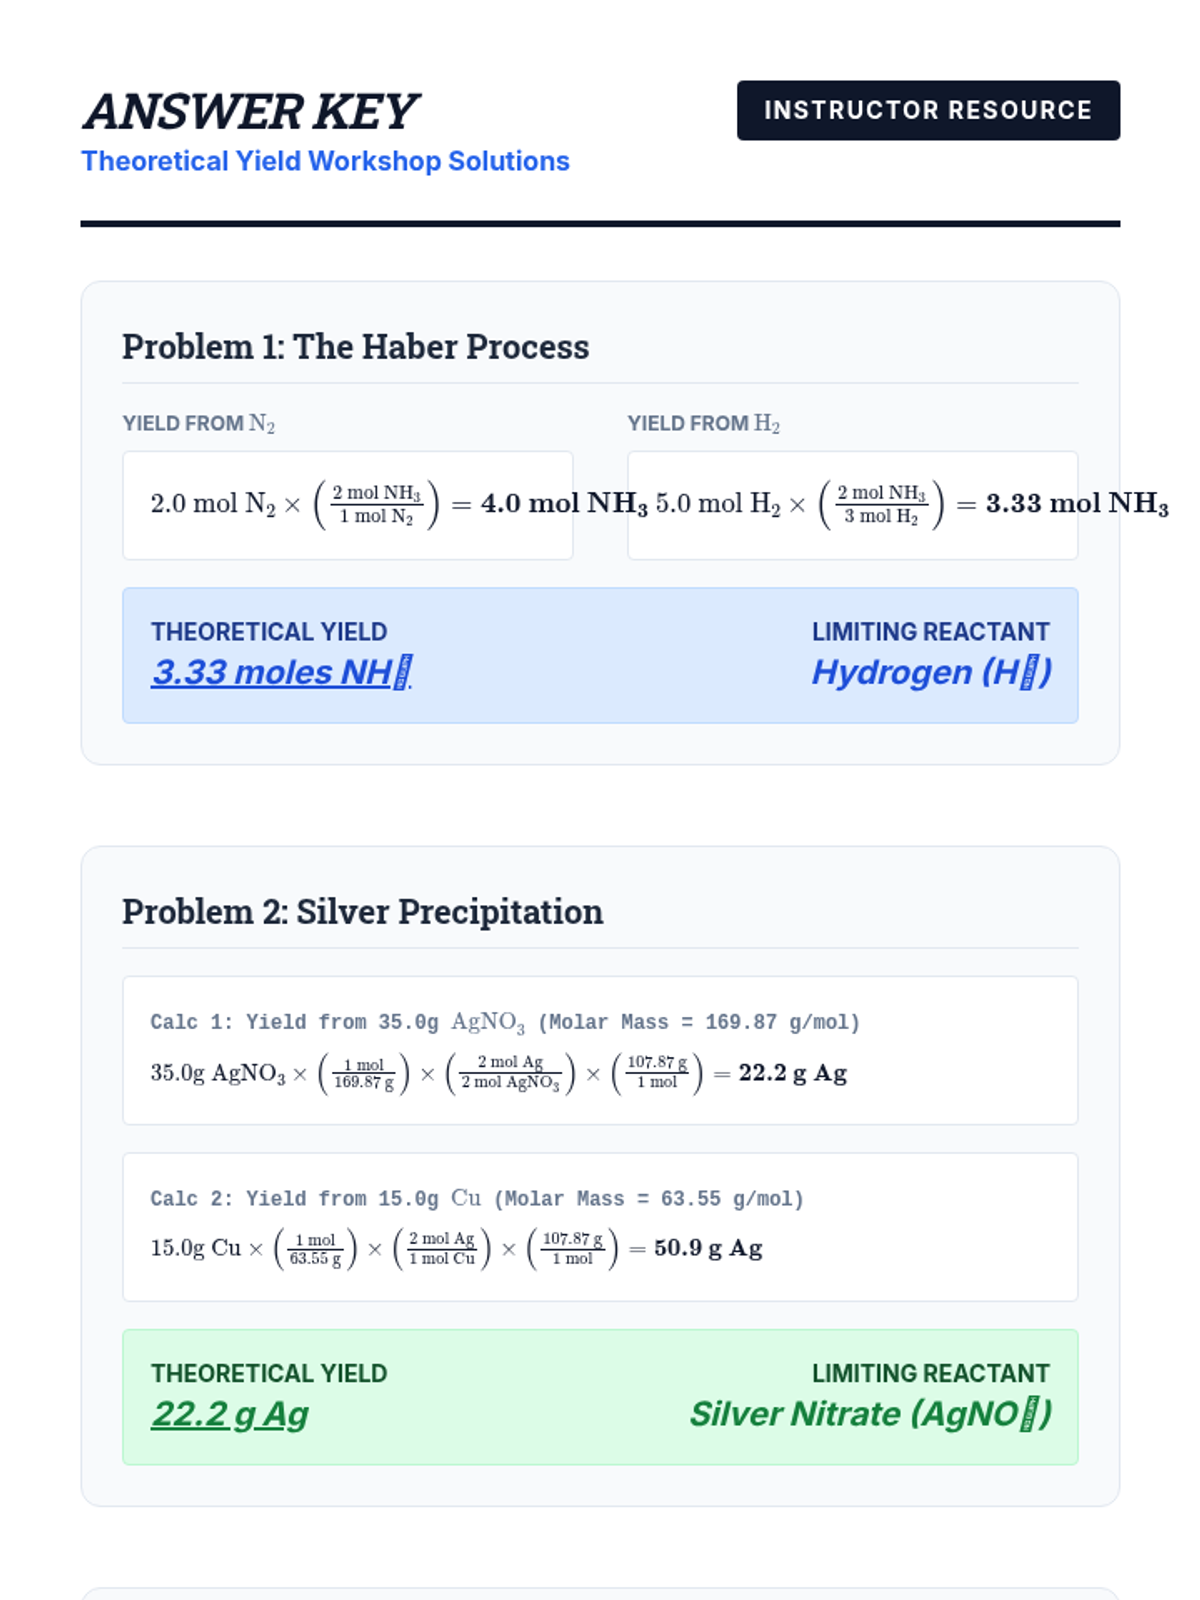Click the underlined 3.33 moles NH3 answer
This screenshot has height=1600, width=1200.
[x=281, y=673]
